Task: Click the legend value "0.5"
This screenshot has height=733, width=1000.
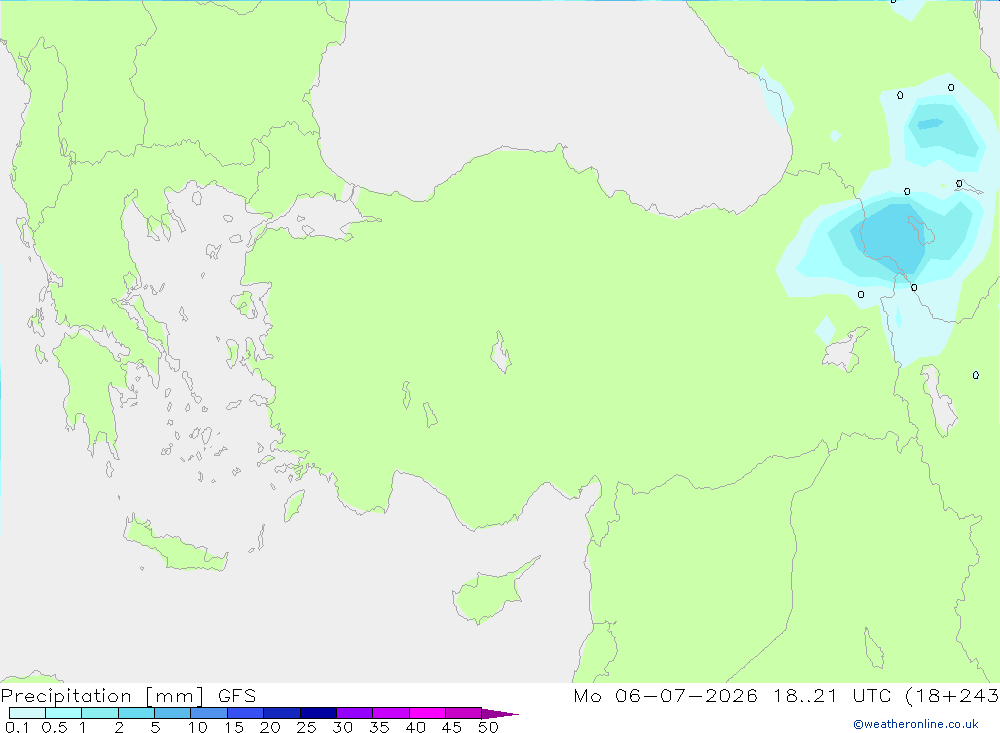Action: point(54,727)
